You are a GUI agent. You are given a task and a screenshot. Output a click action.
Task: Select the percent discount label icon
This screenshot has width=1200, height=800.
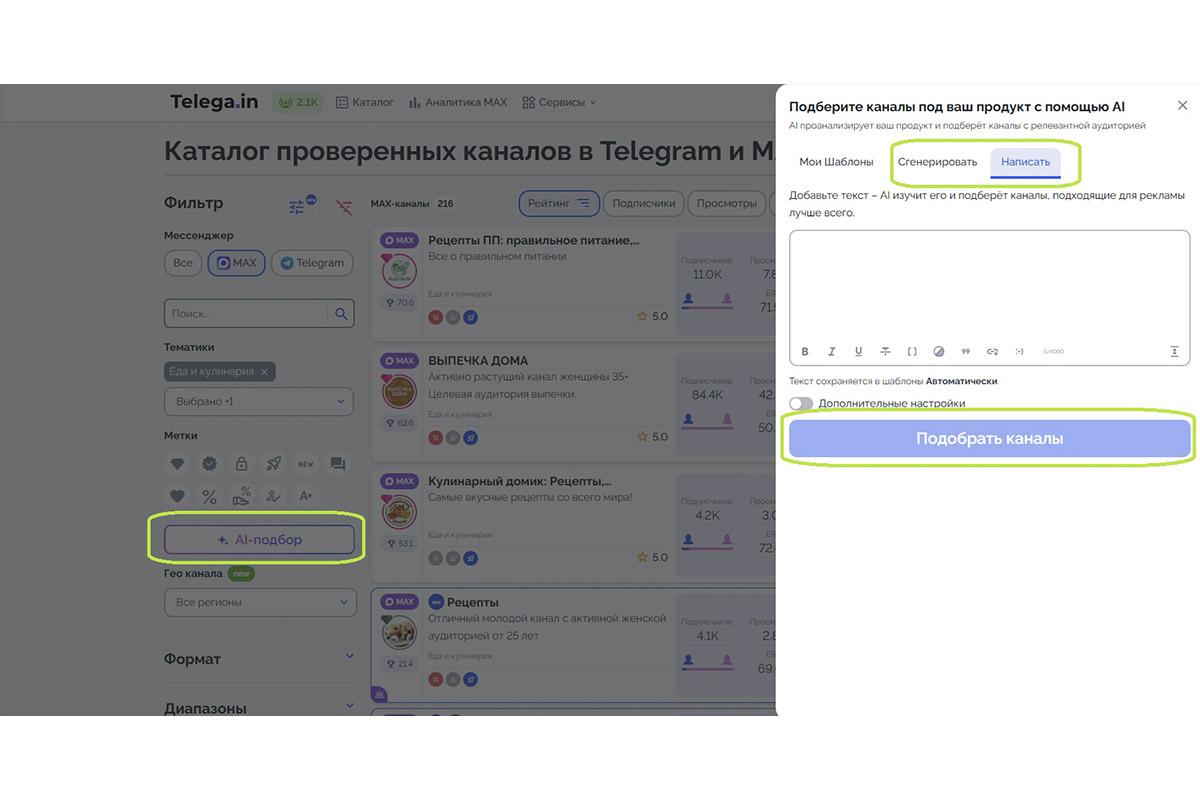[x=210, y=495]
